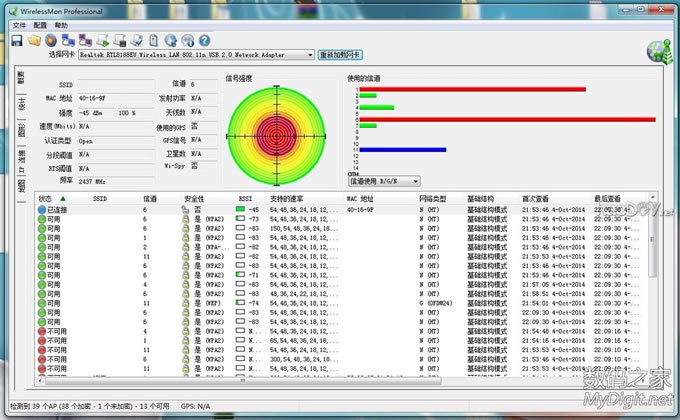Click the orange round icon in the toolbar

pyautogui.click(x=49, y=40)
